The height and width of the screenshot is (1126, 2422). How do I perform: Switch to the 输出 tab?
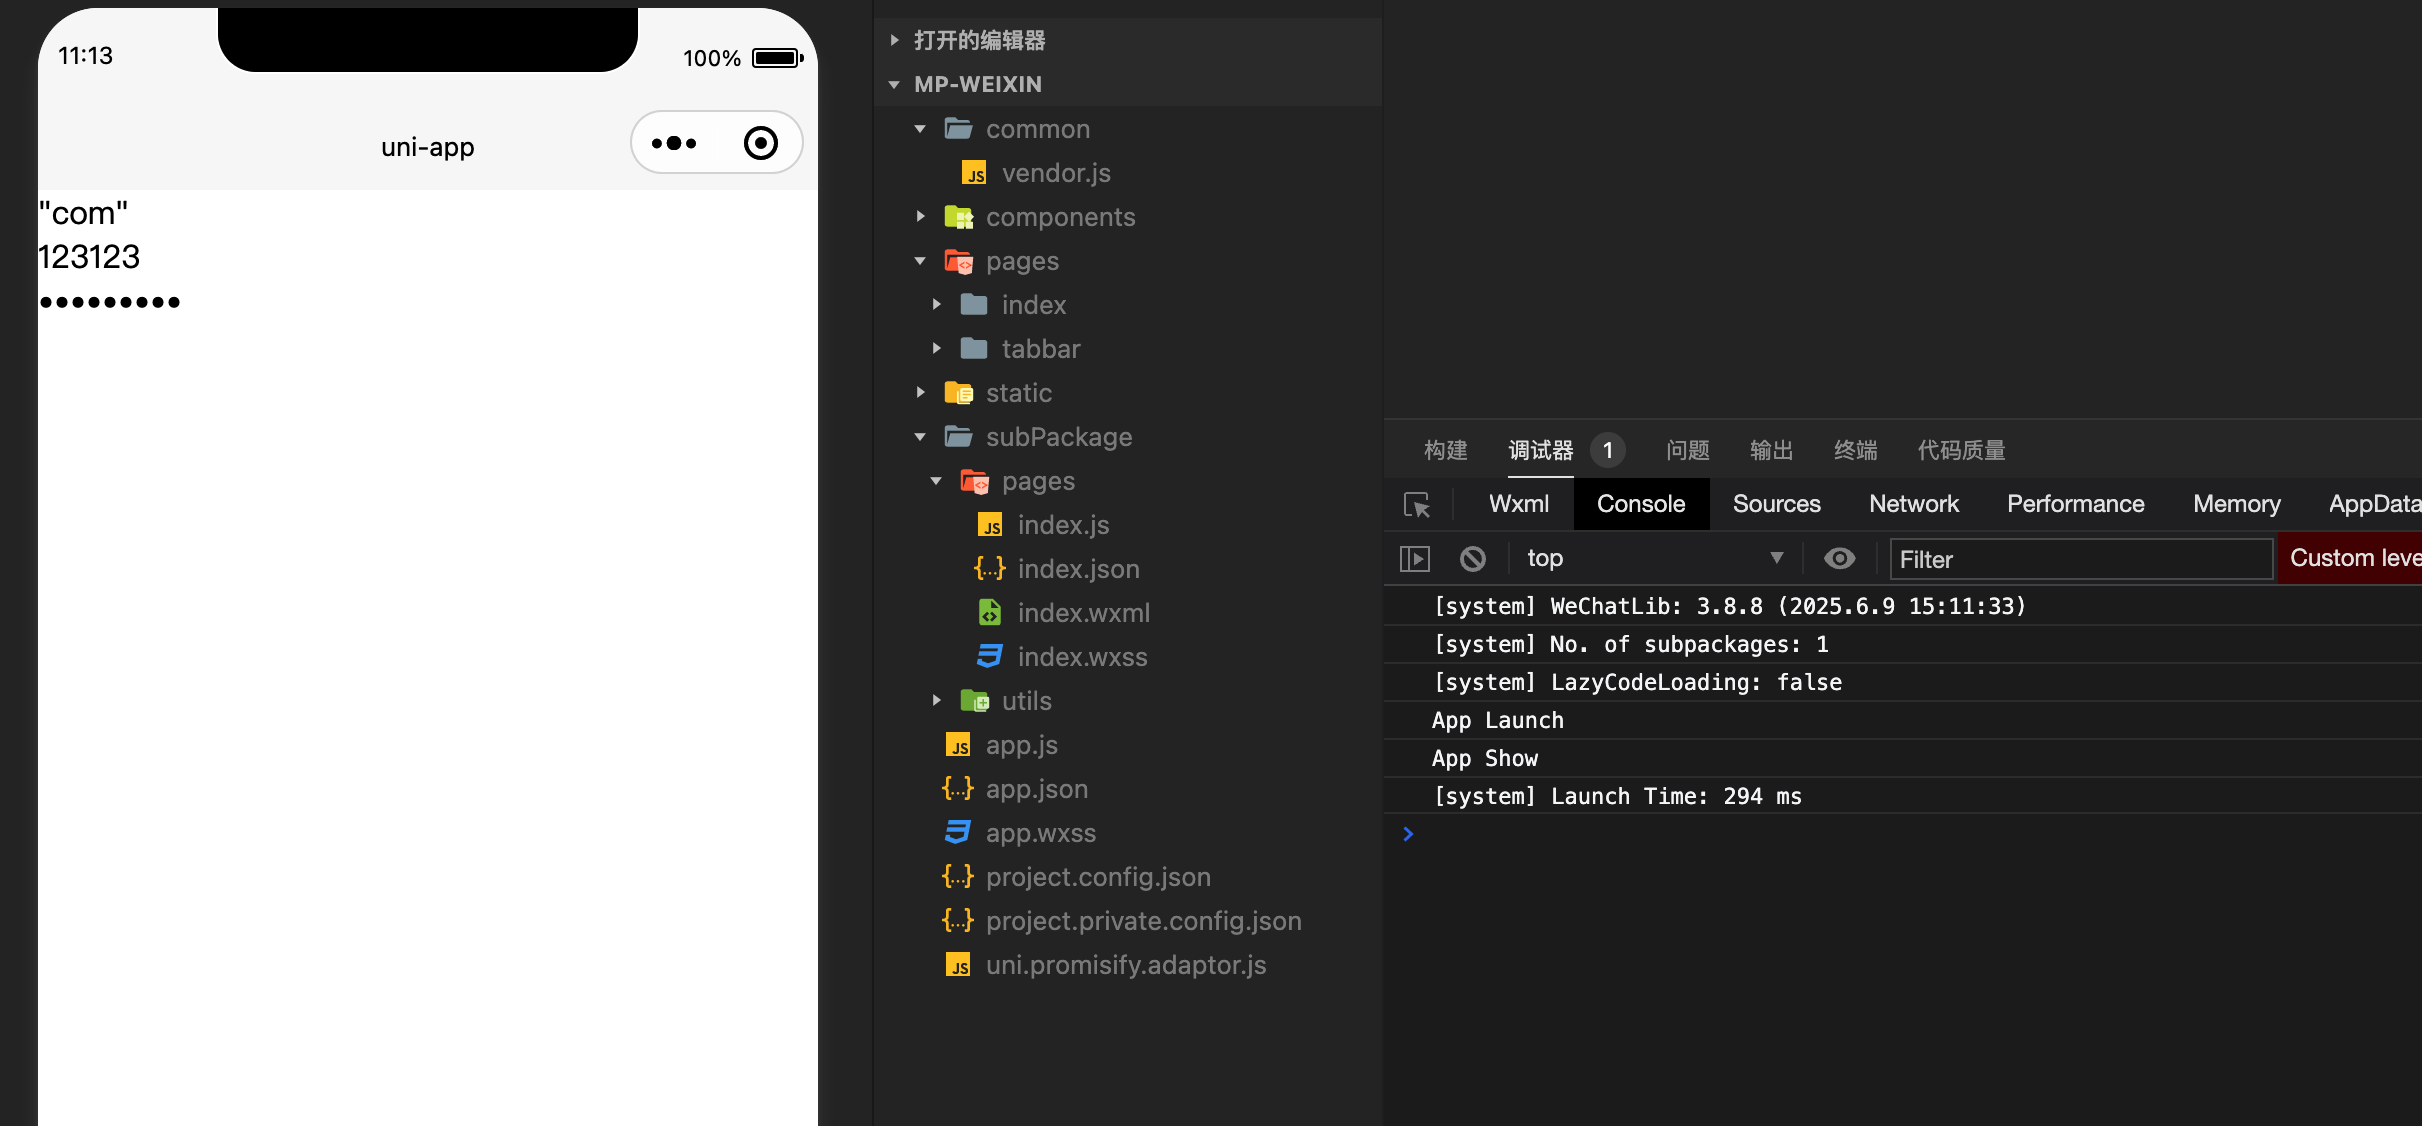tap(1772, 450)
